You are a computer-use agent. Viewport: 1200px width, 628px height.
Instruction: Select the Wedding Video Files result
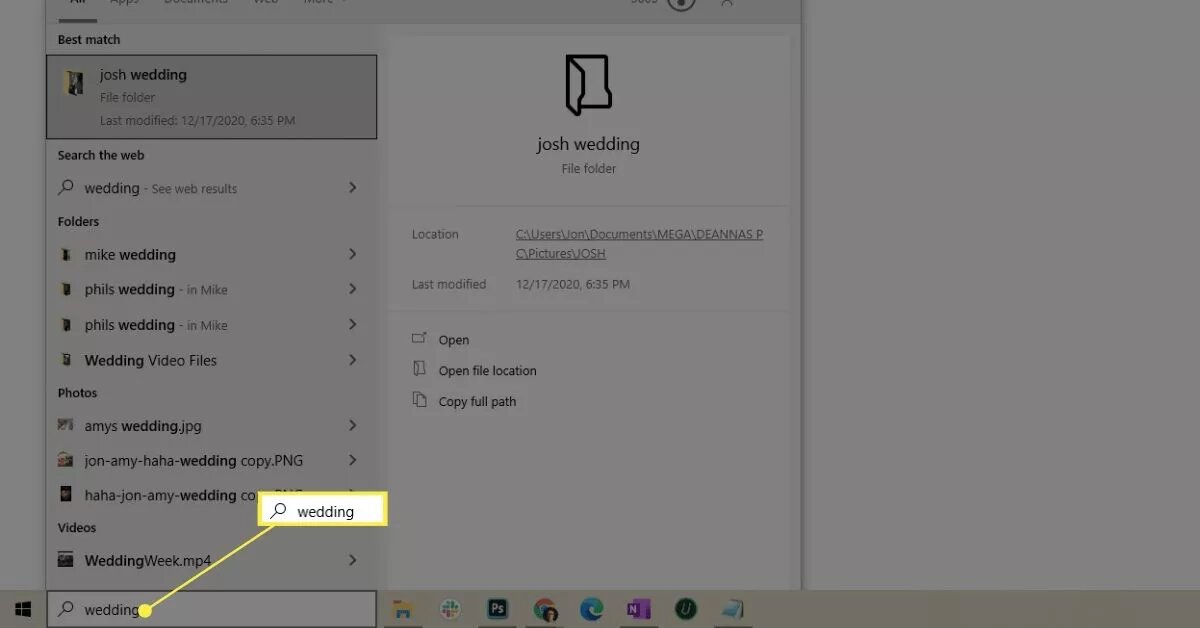211,360
